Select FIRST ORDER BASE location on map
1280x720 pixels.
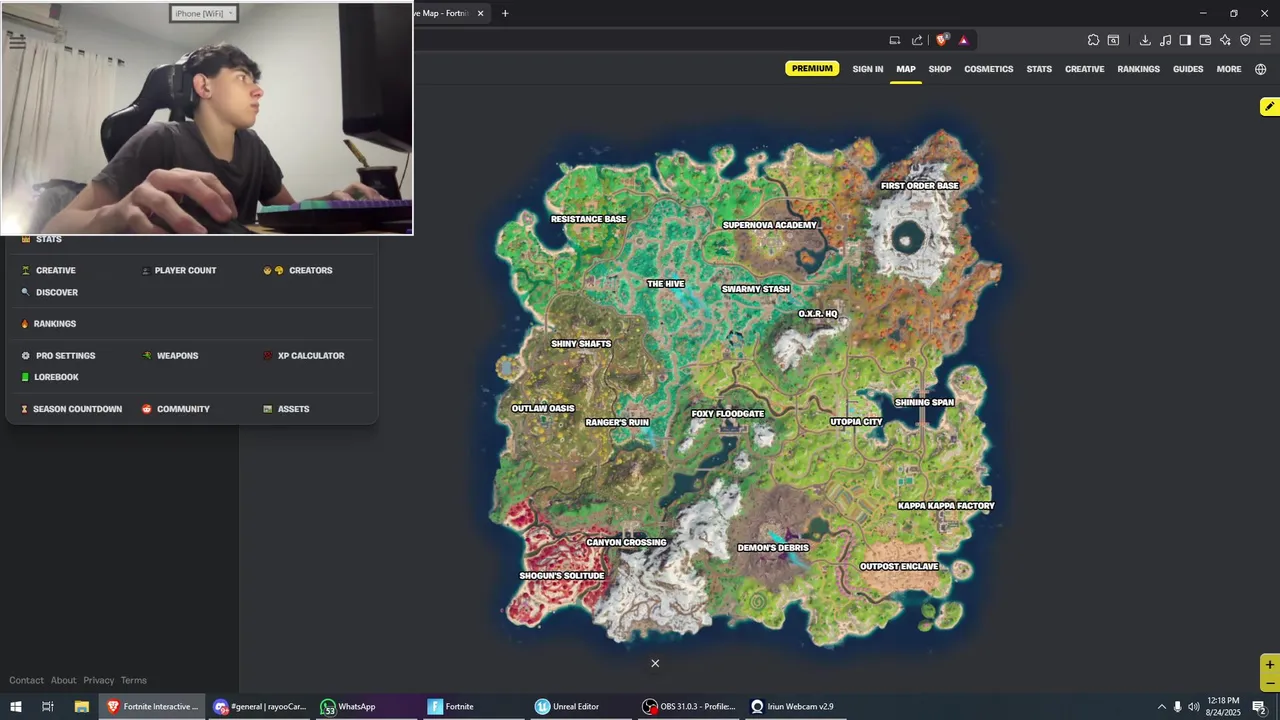(920, 186)
